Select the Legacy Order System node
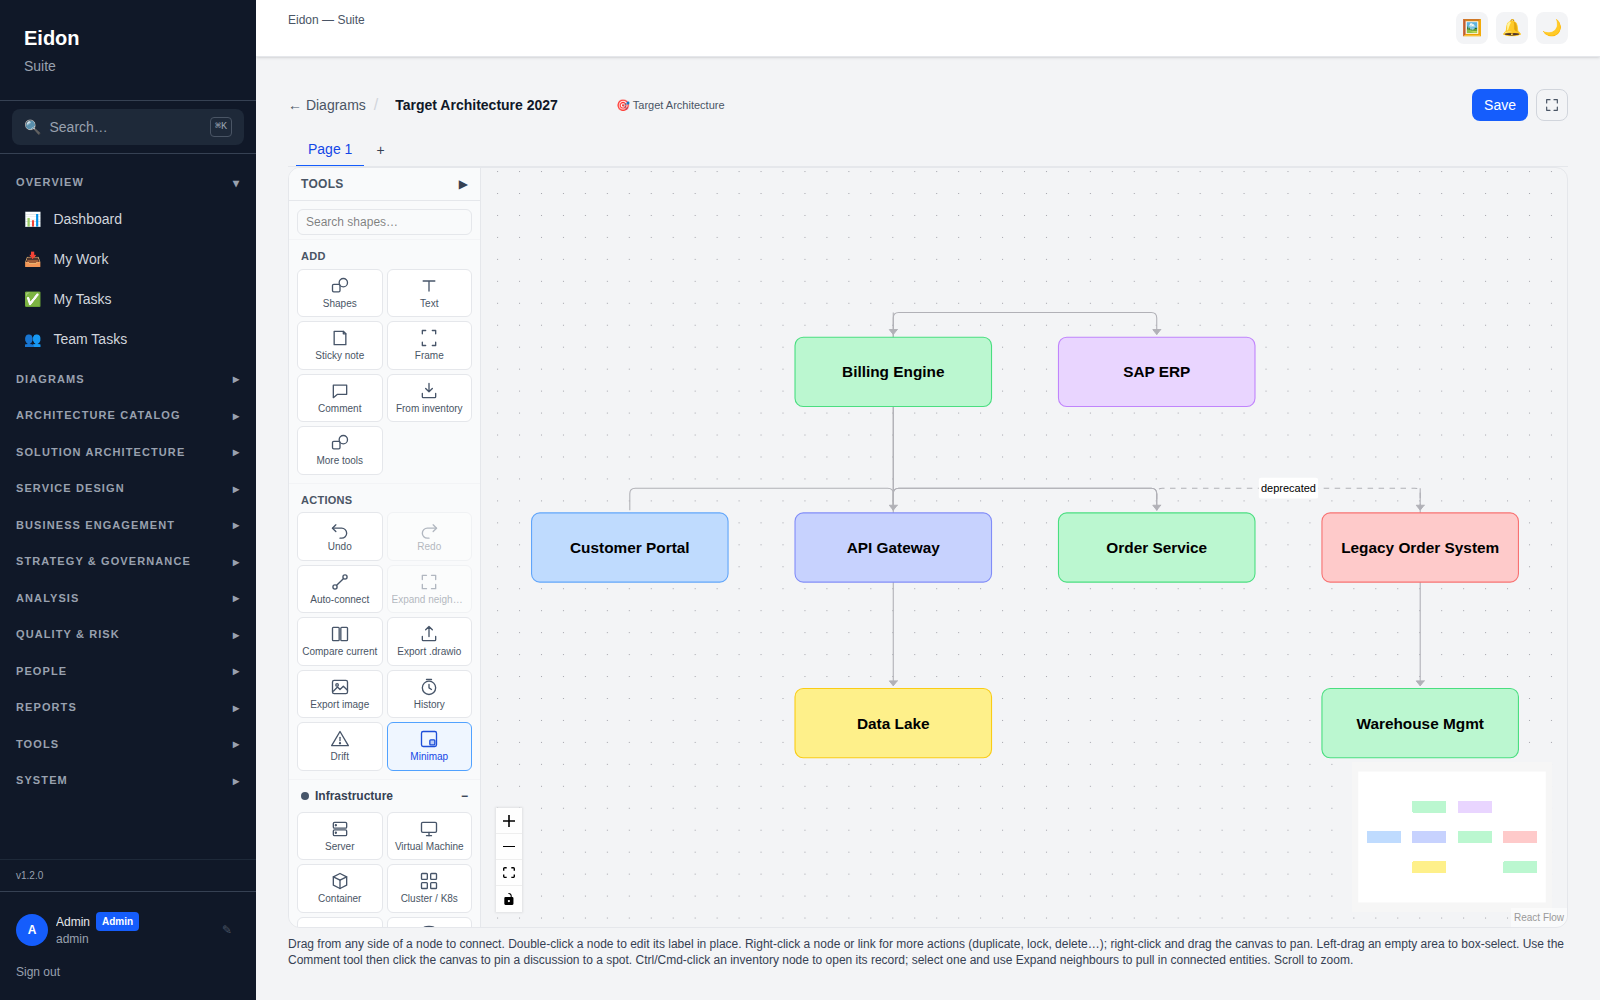This screenshot has width=1600, height=1000. tap(1420, 548)
